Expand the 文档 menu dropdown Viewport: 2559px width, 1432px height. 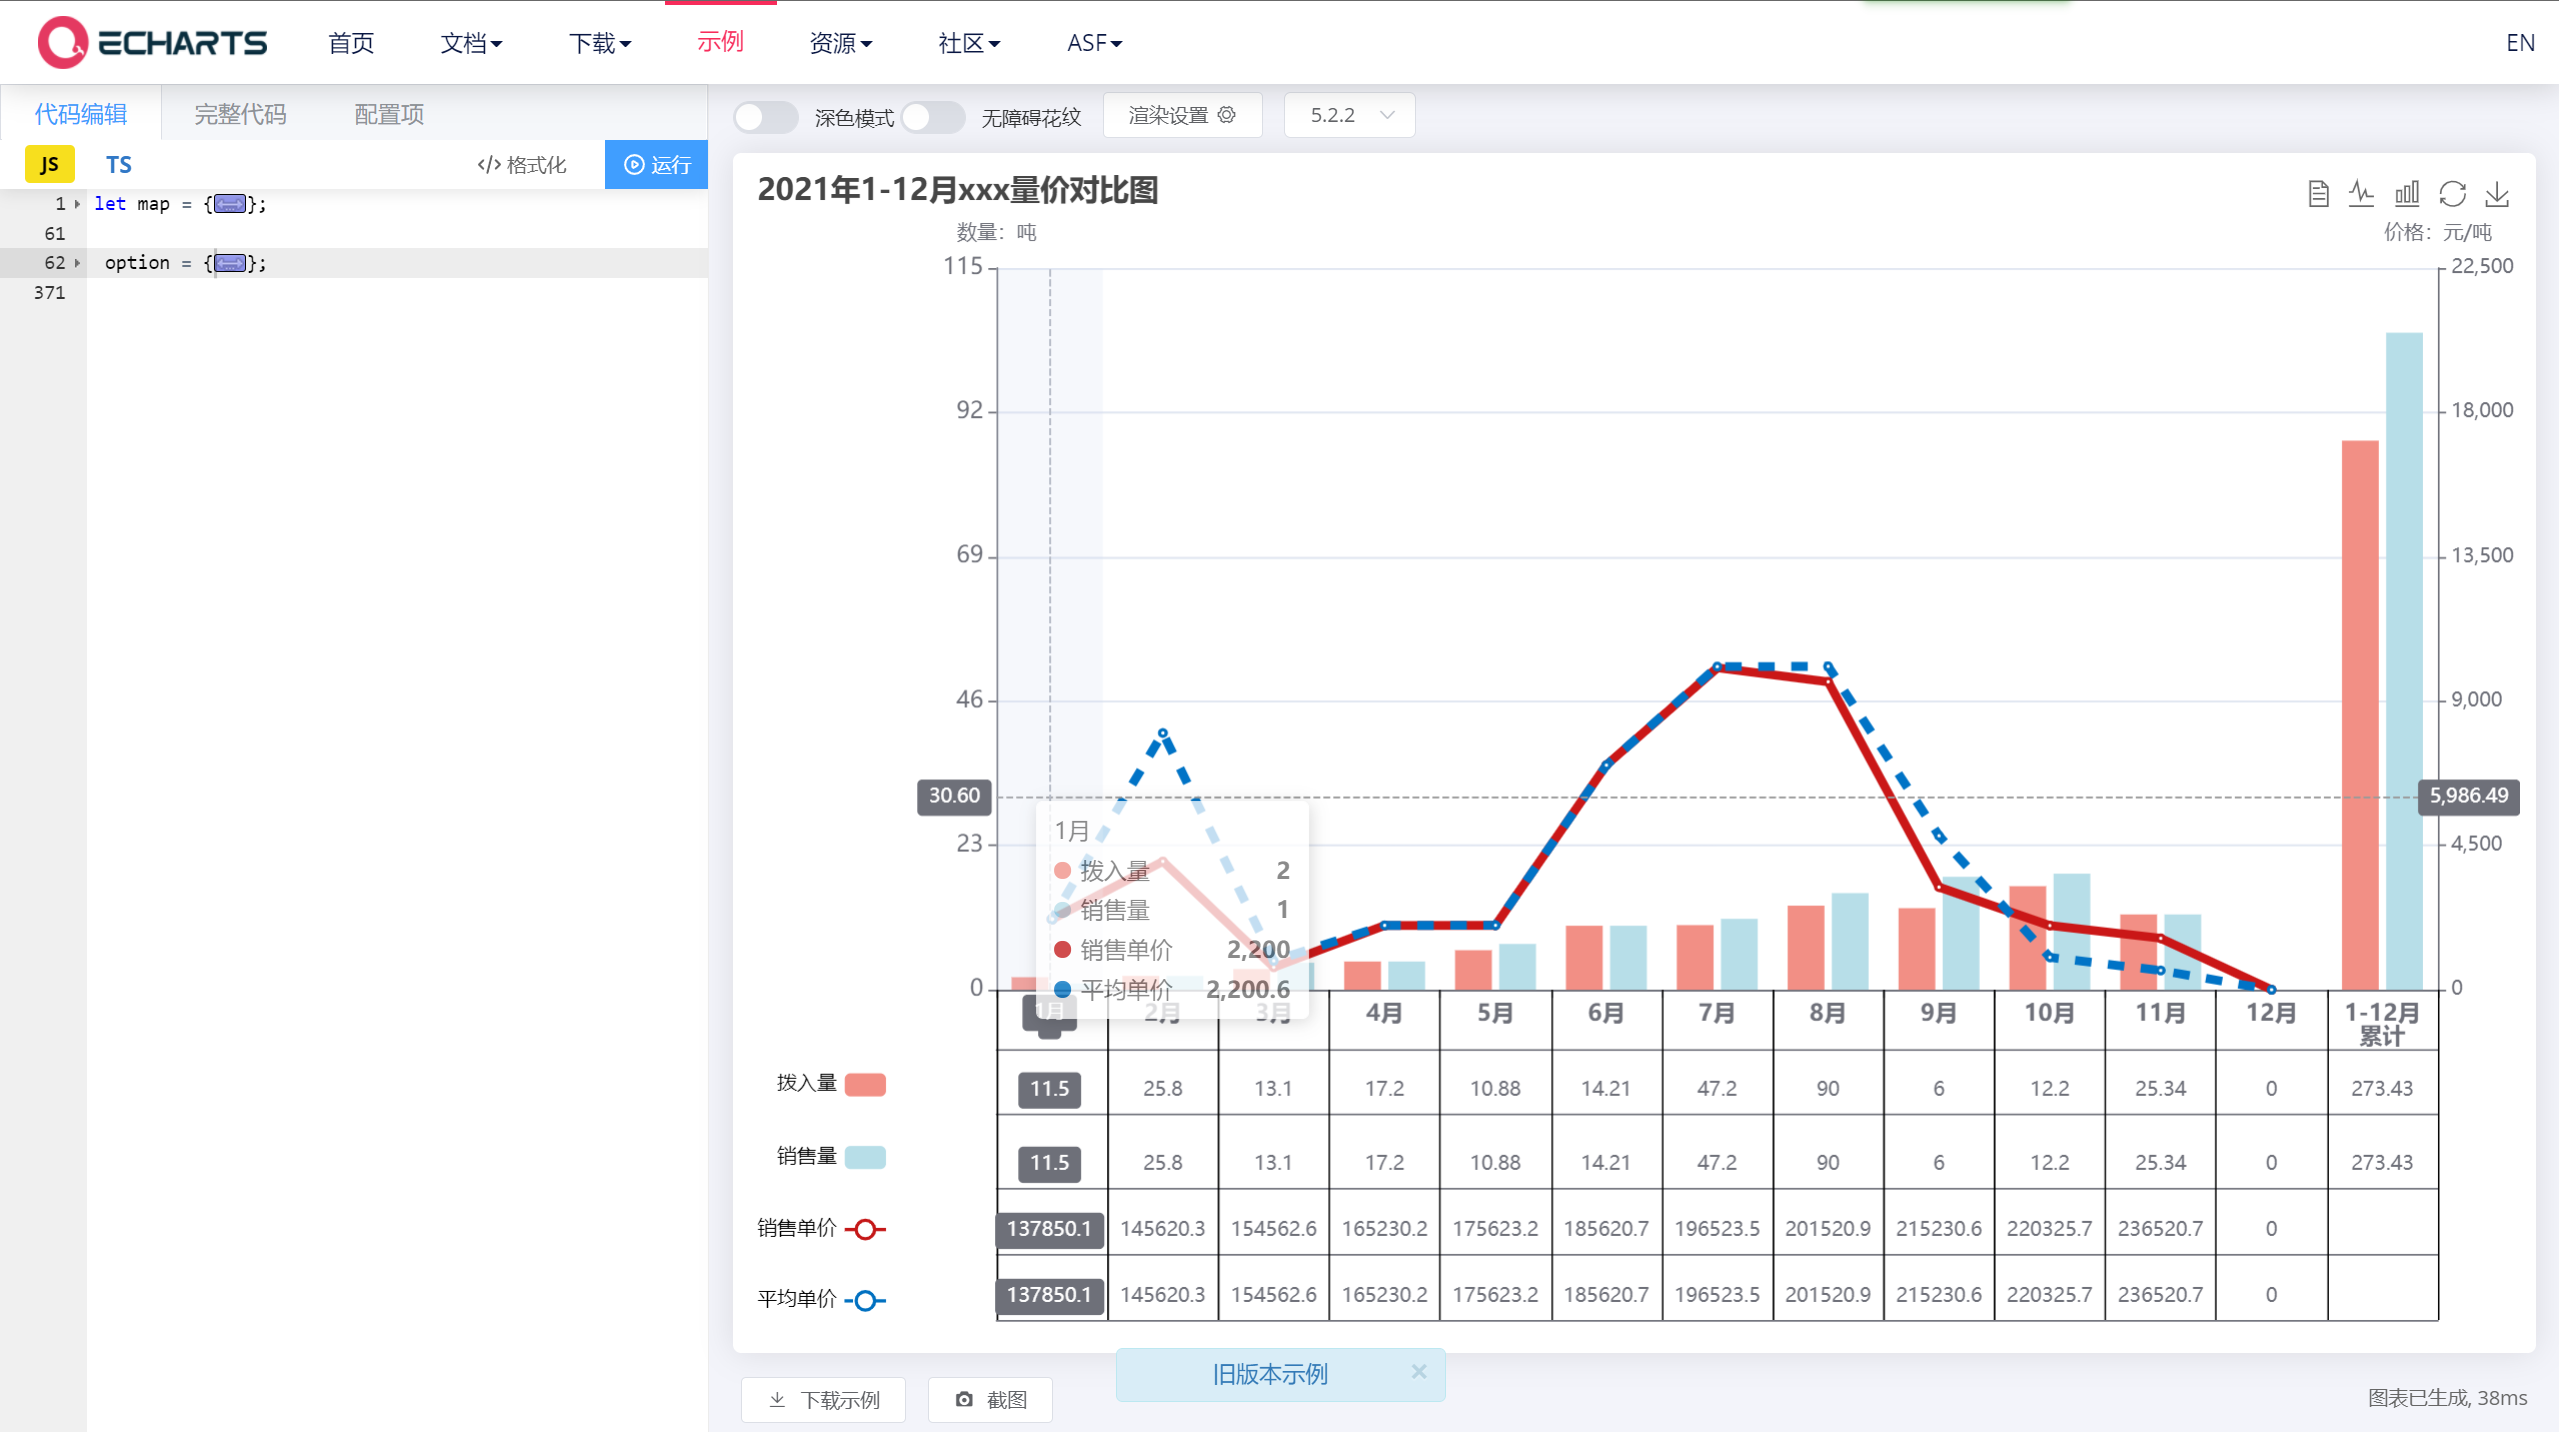470,42
